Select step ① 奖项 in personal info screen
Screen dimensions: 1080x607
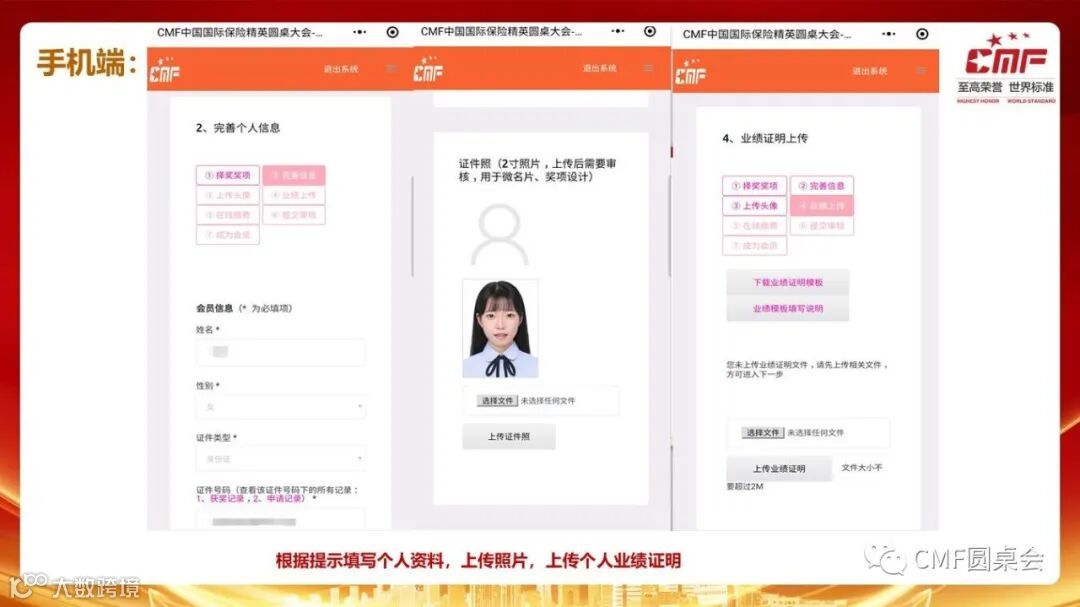[228, 175]
